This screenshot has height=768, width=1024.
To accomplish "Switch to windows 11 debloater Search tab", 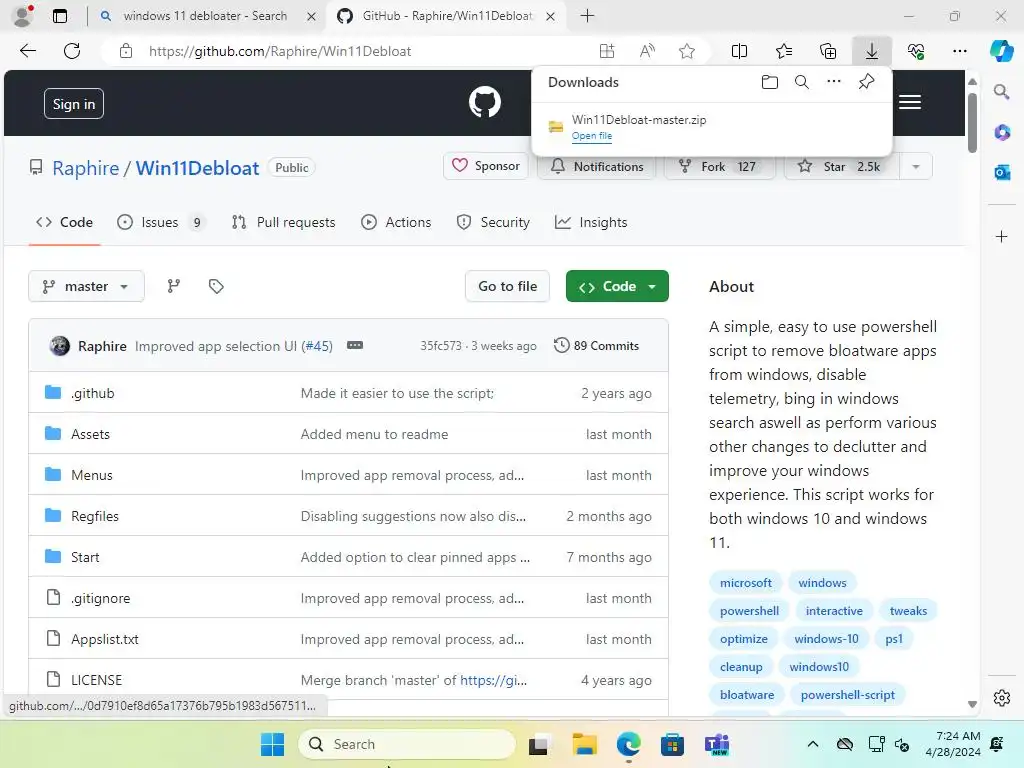I will click(204, 16).
